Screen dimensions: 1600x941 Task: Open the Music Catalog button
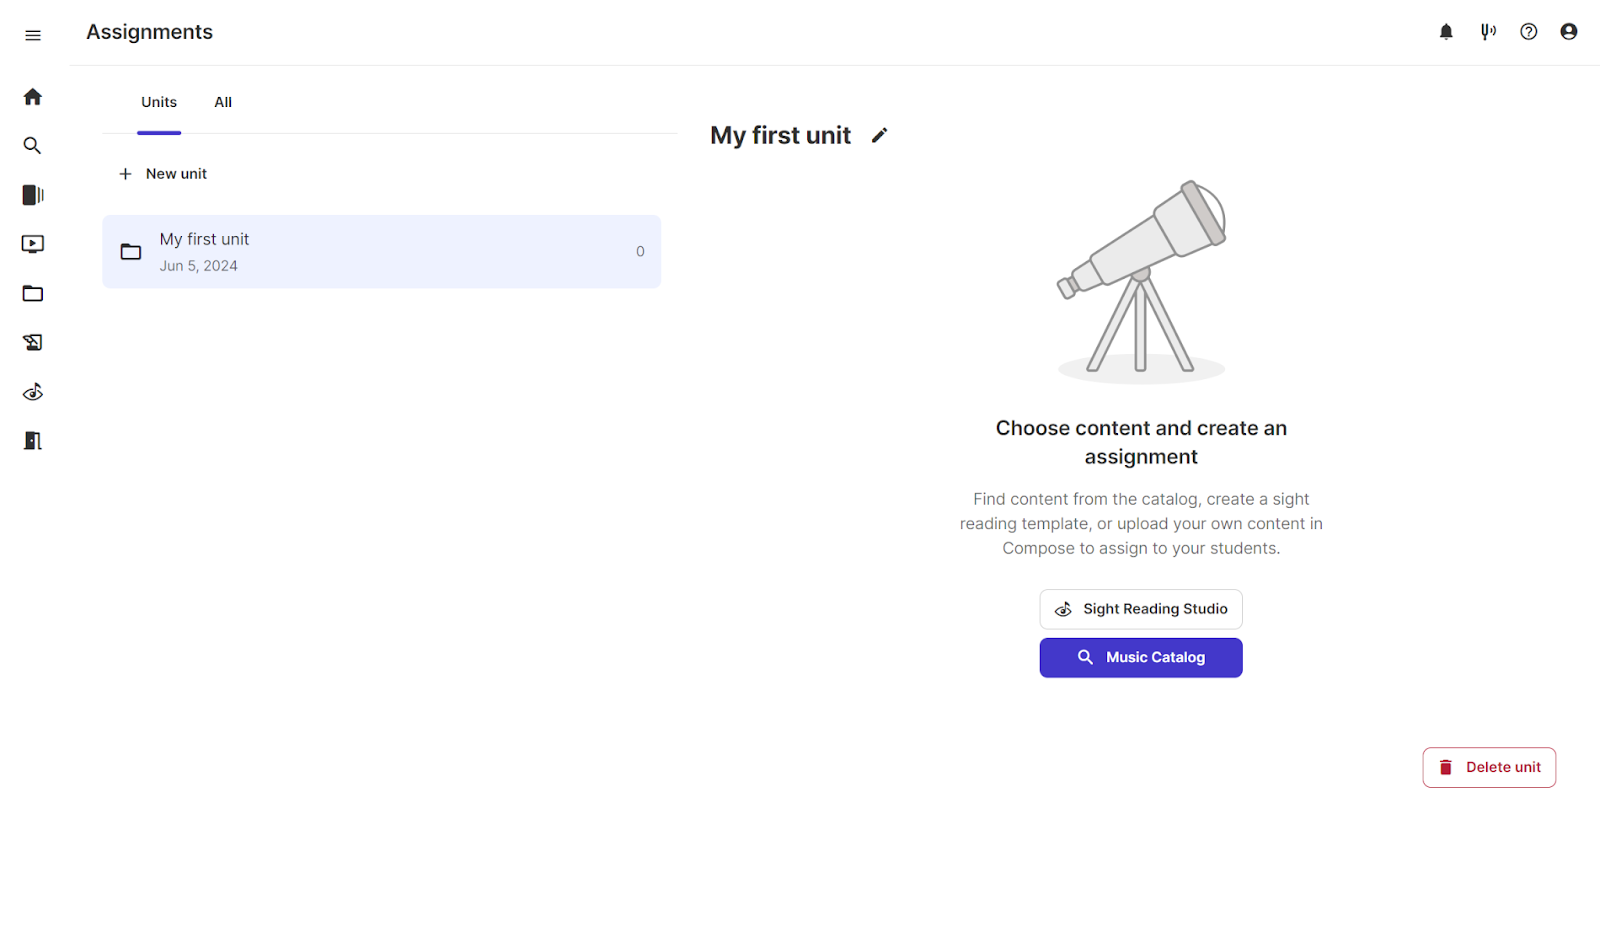(x=1141, y=658)
